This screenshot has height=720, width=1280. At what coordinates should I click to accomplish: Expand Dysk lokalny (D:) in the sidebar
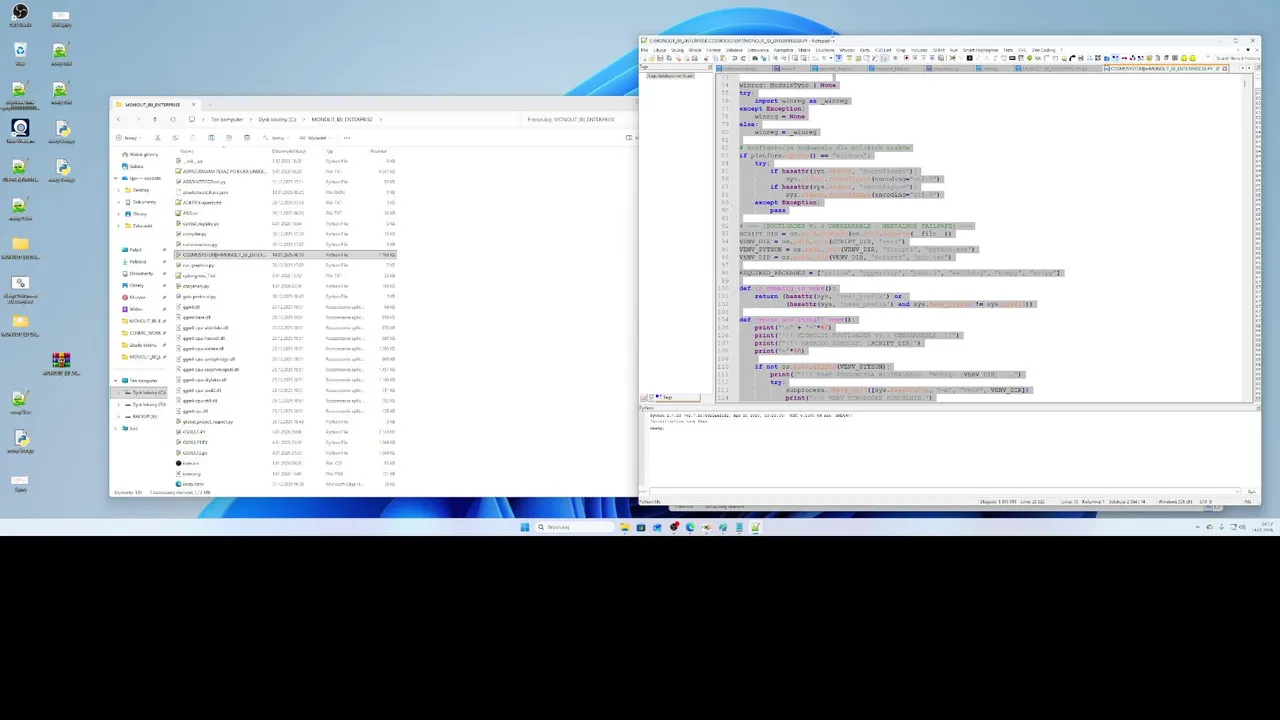pos(120,404)
